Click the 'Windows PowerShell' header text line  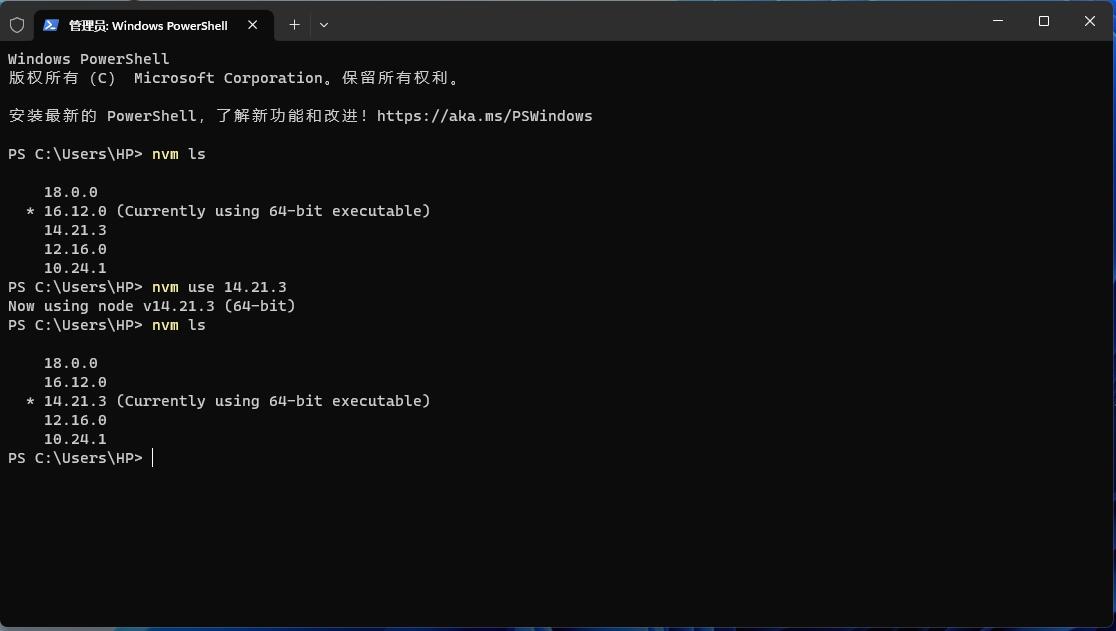pos(89,59)
